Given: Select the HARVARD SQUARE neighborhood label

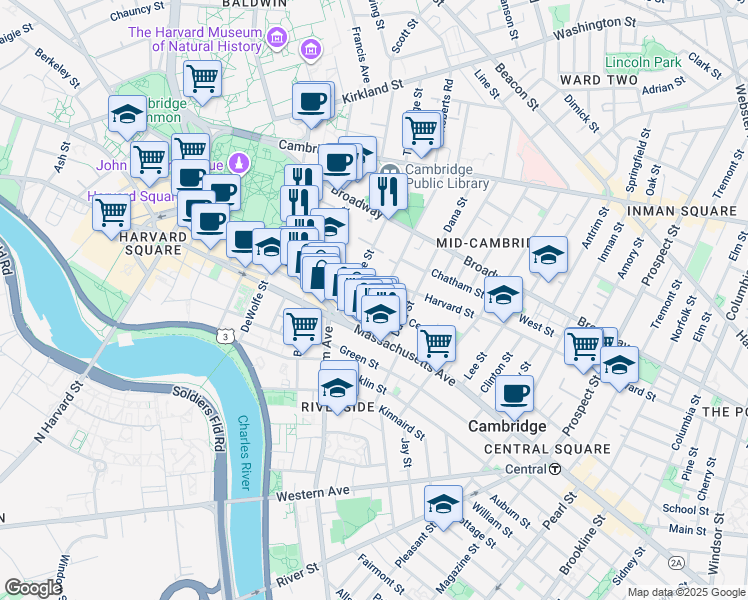Looking at the screenshot, I should [x=153, y=243].
